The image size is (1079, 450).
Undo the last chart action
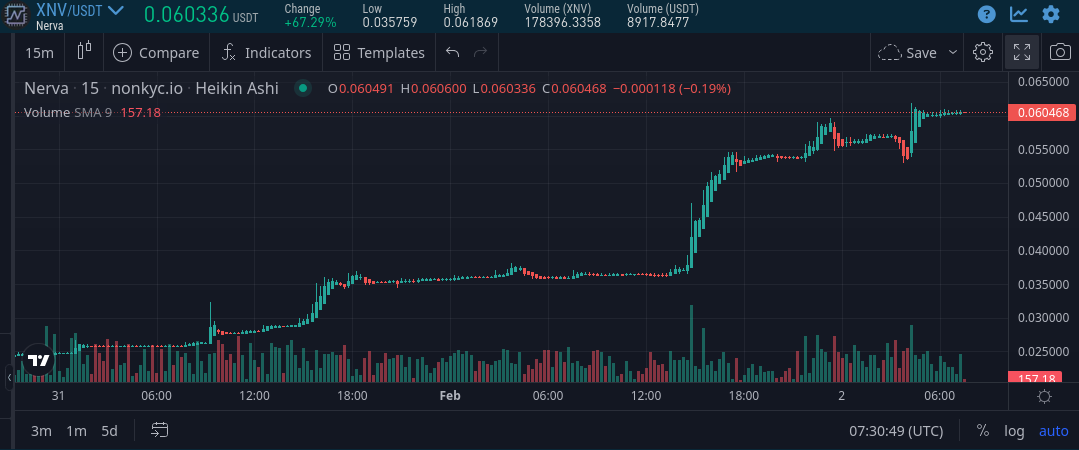pos(452,53)
